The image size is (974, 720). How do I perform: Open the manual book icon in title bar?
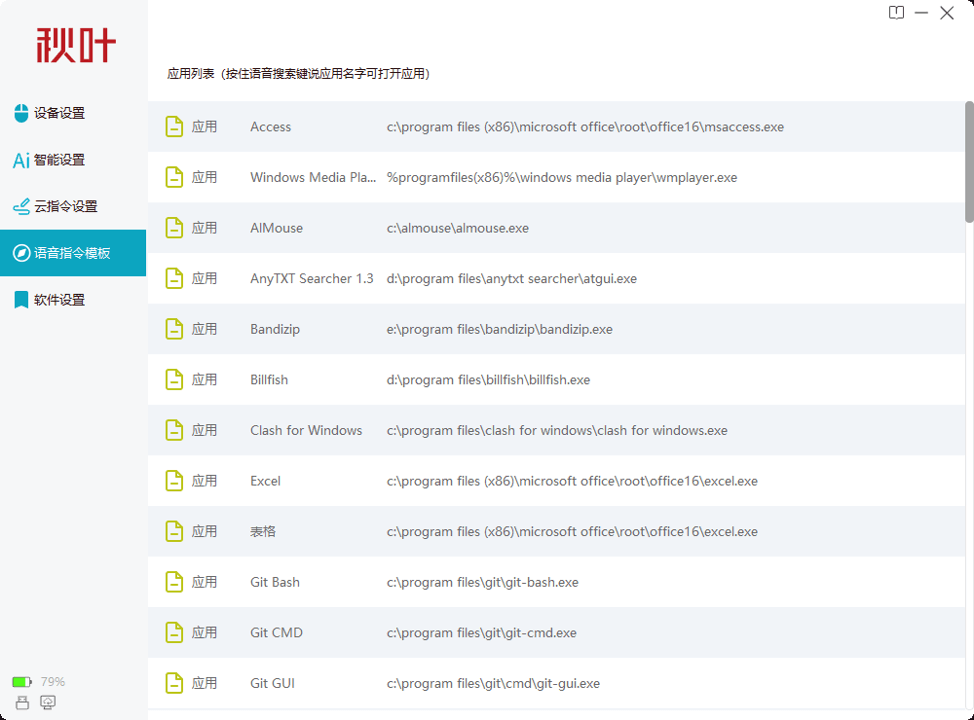(896, 12)
